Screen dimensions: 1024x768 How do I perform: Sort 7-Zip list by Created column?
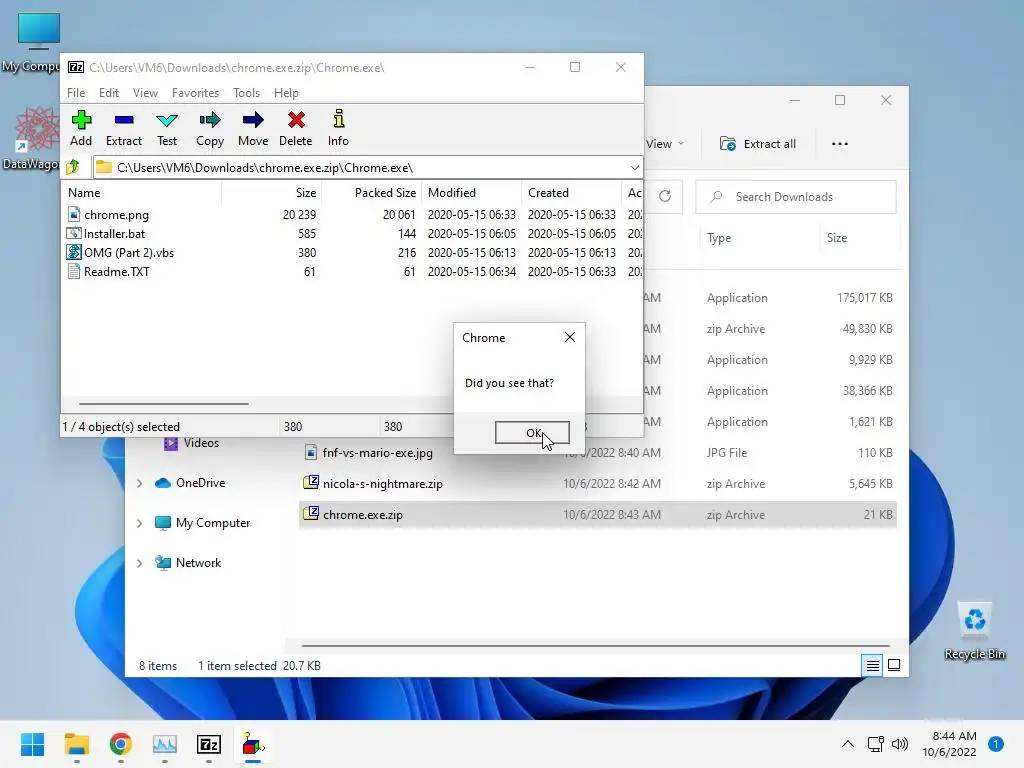[x=571, y=193]
